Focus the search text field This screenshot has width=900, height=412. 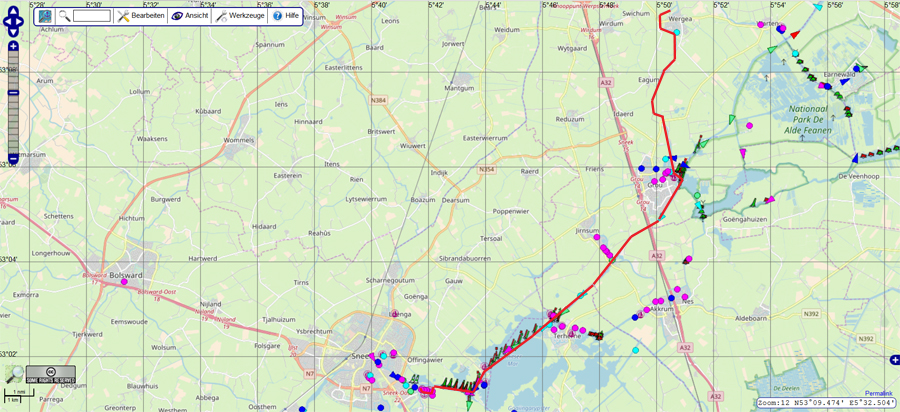pos(91,16)
